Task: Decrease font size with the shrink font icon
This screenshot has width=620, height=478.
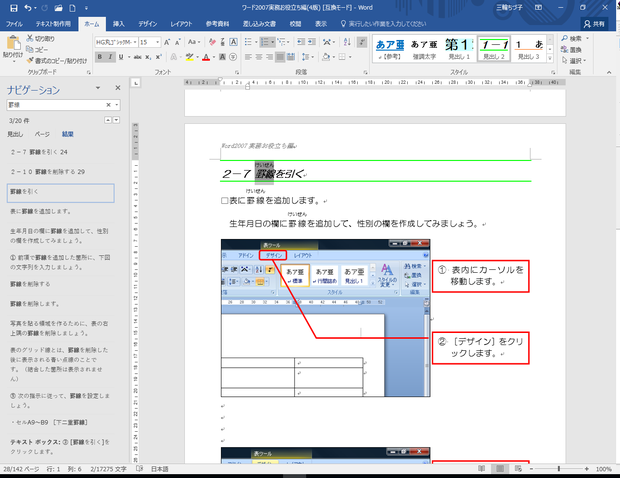Action: point(178,42)
